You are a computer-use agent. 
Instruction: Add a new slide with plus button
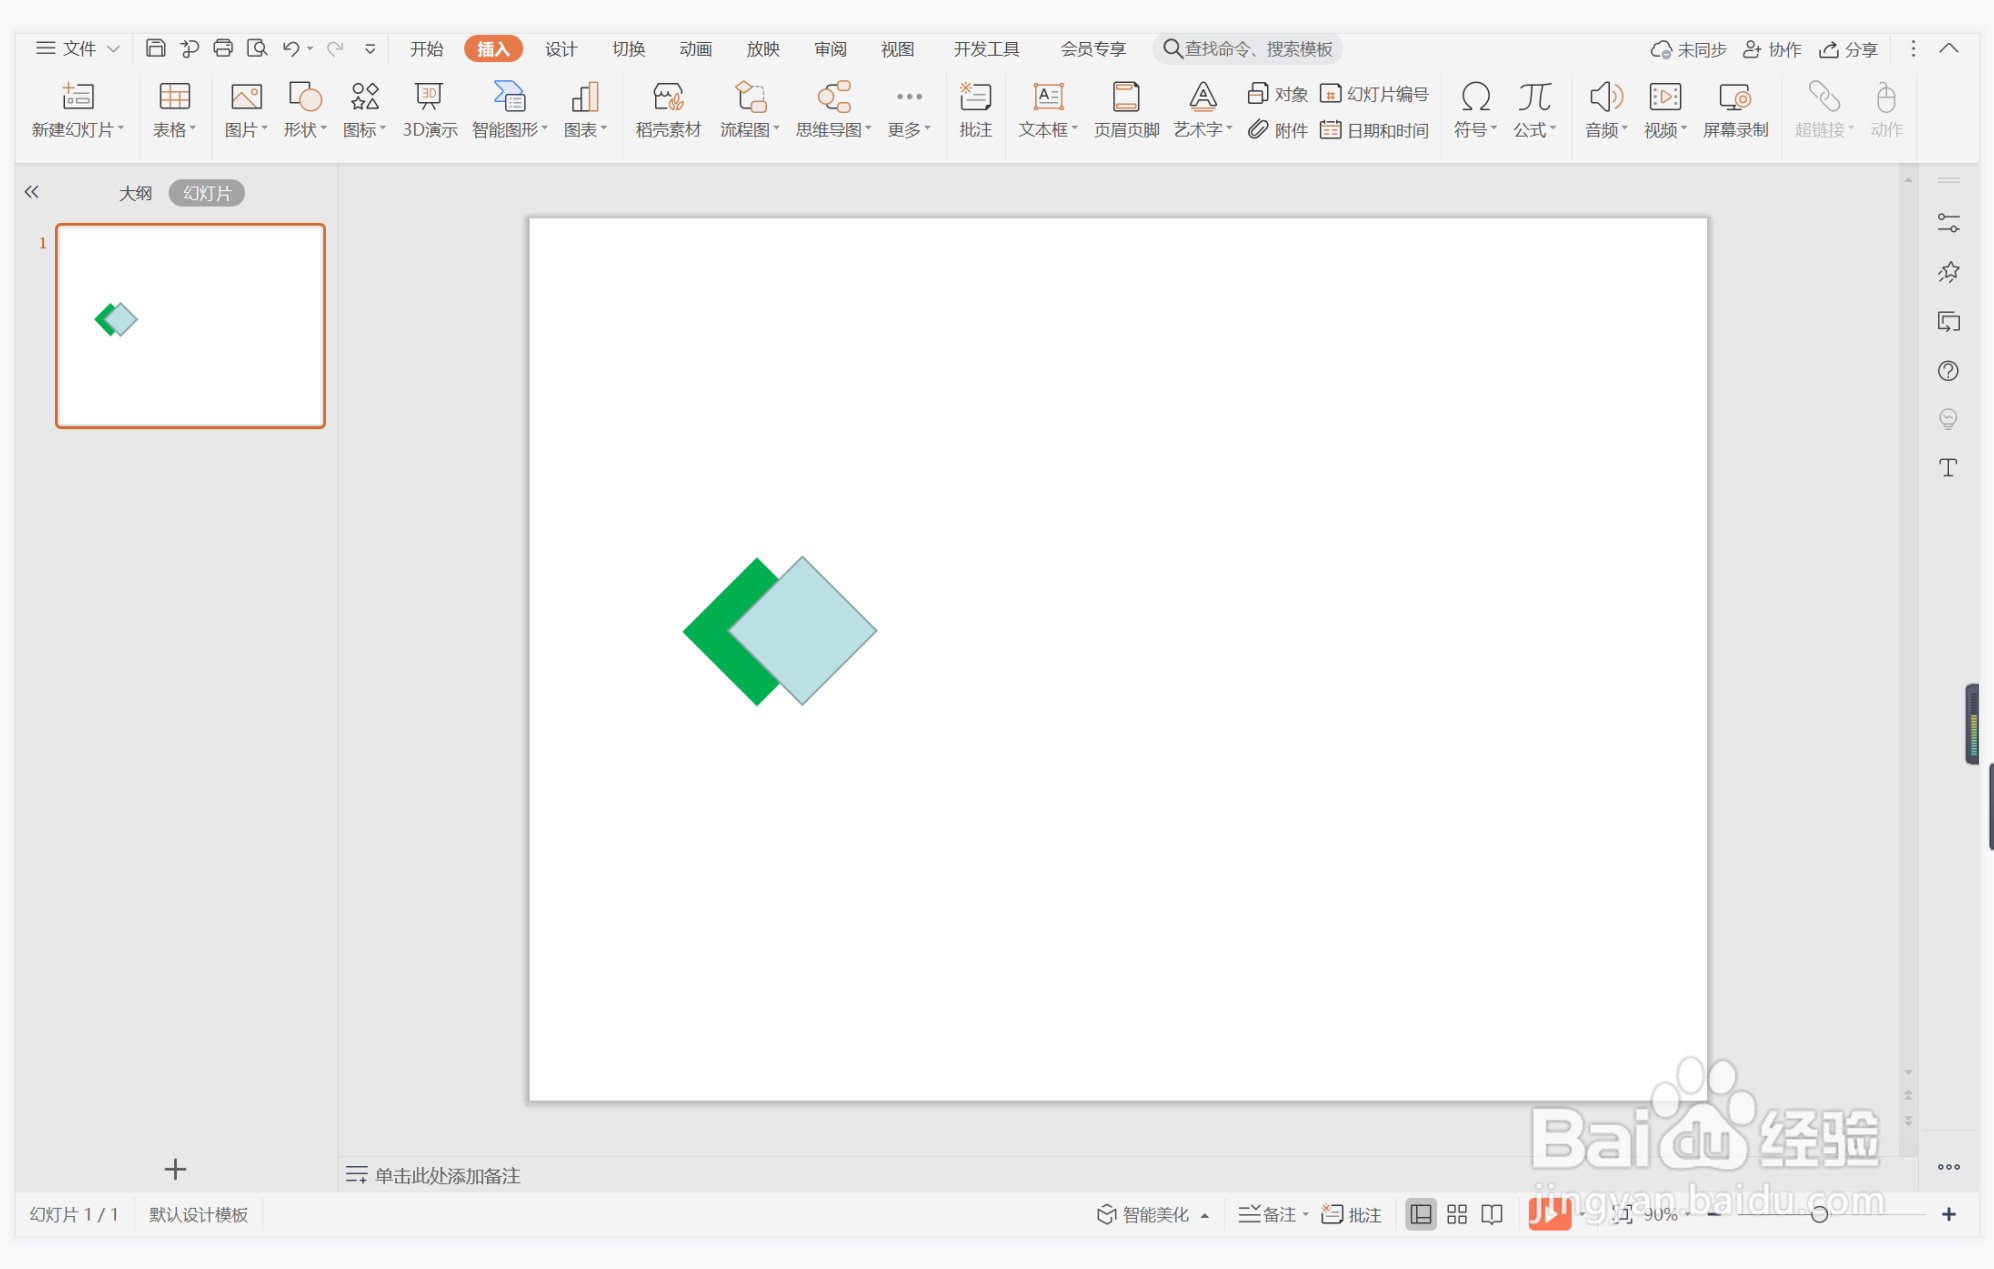pos(175,1168)
